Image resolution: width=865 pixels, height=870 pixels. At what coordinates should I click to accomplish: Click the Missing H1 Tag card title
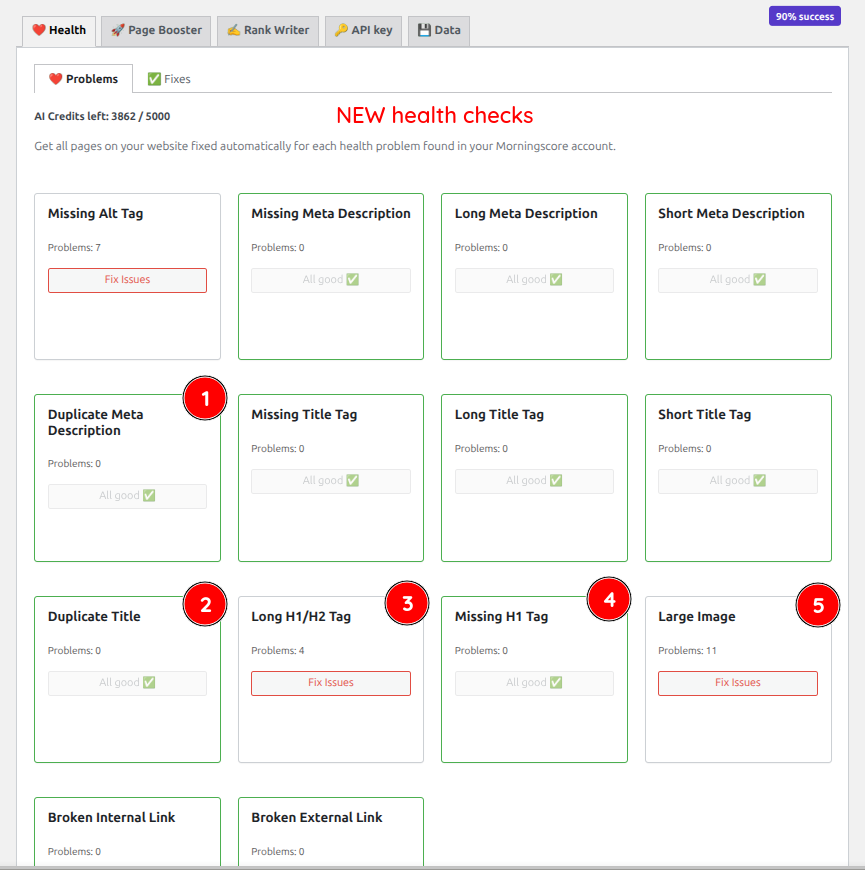pyautogui.click(x=502, y=616)
